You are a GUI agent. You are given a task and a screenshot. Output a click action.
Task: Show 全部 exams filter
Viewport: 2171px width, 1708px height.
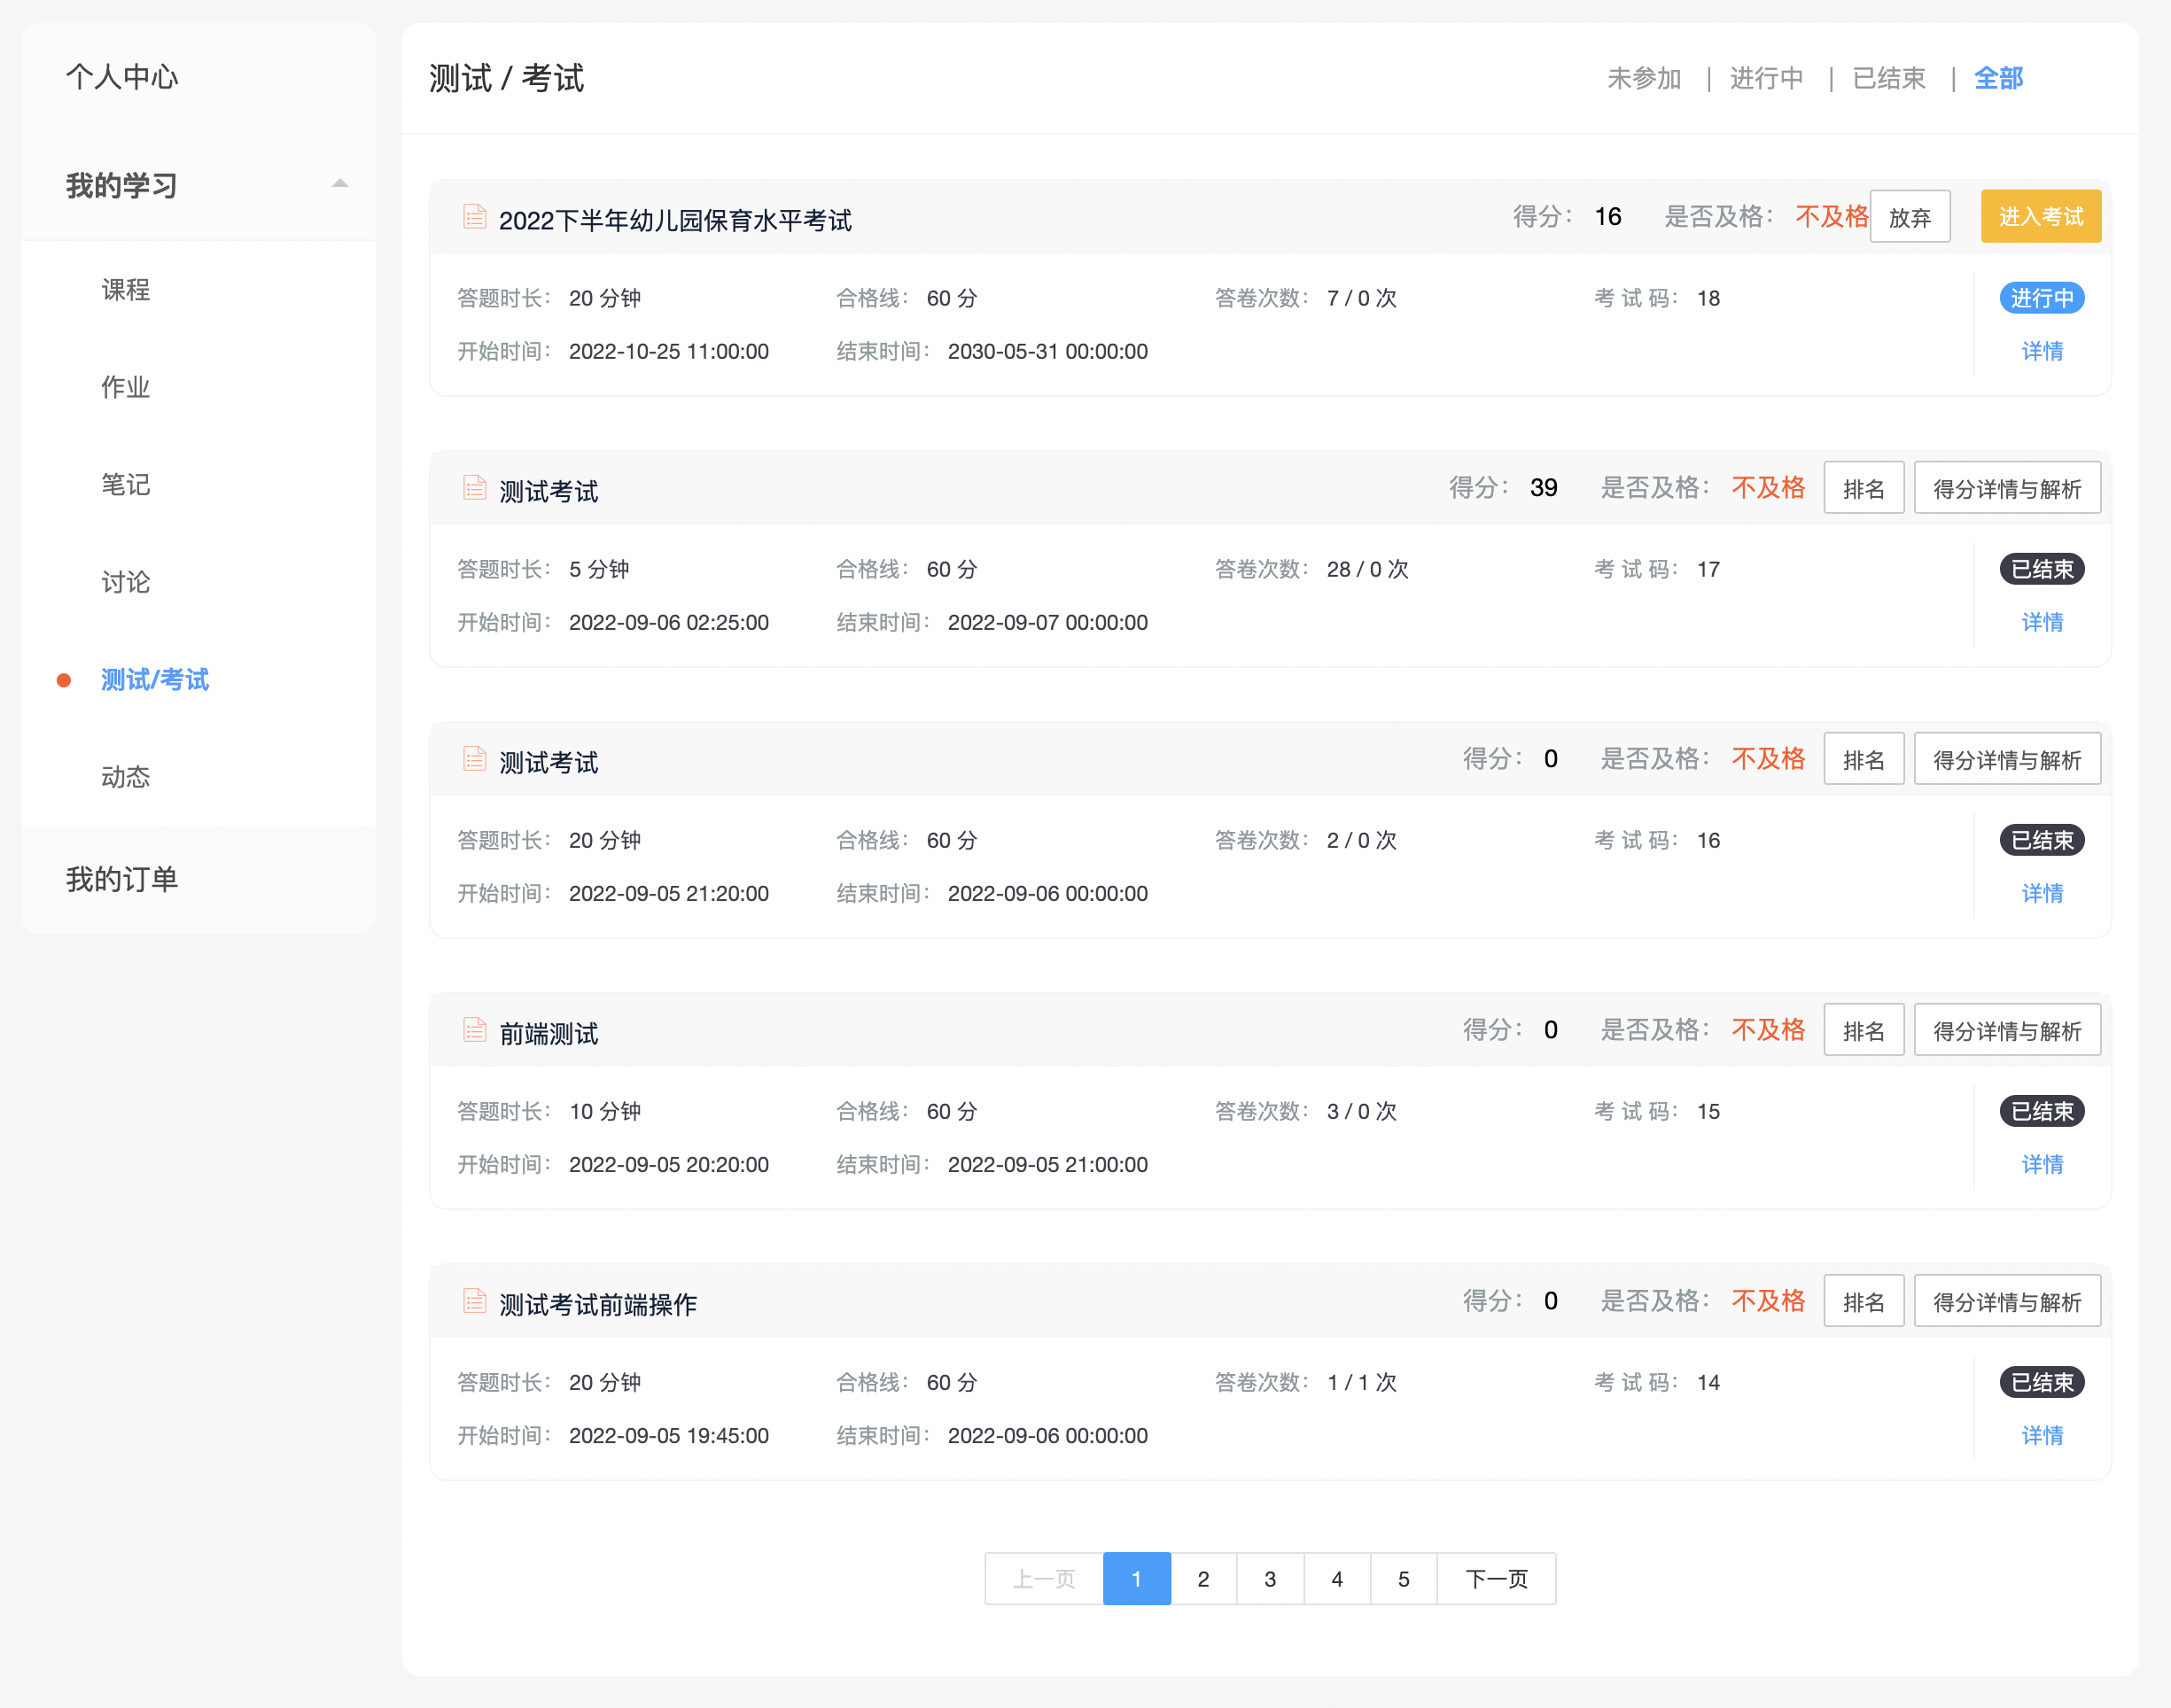tap(1998, 78)
